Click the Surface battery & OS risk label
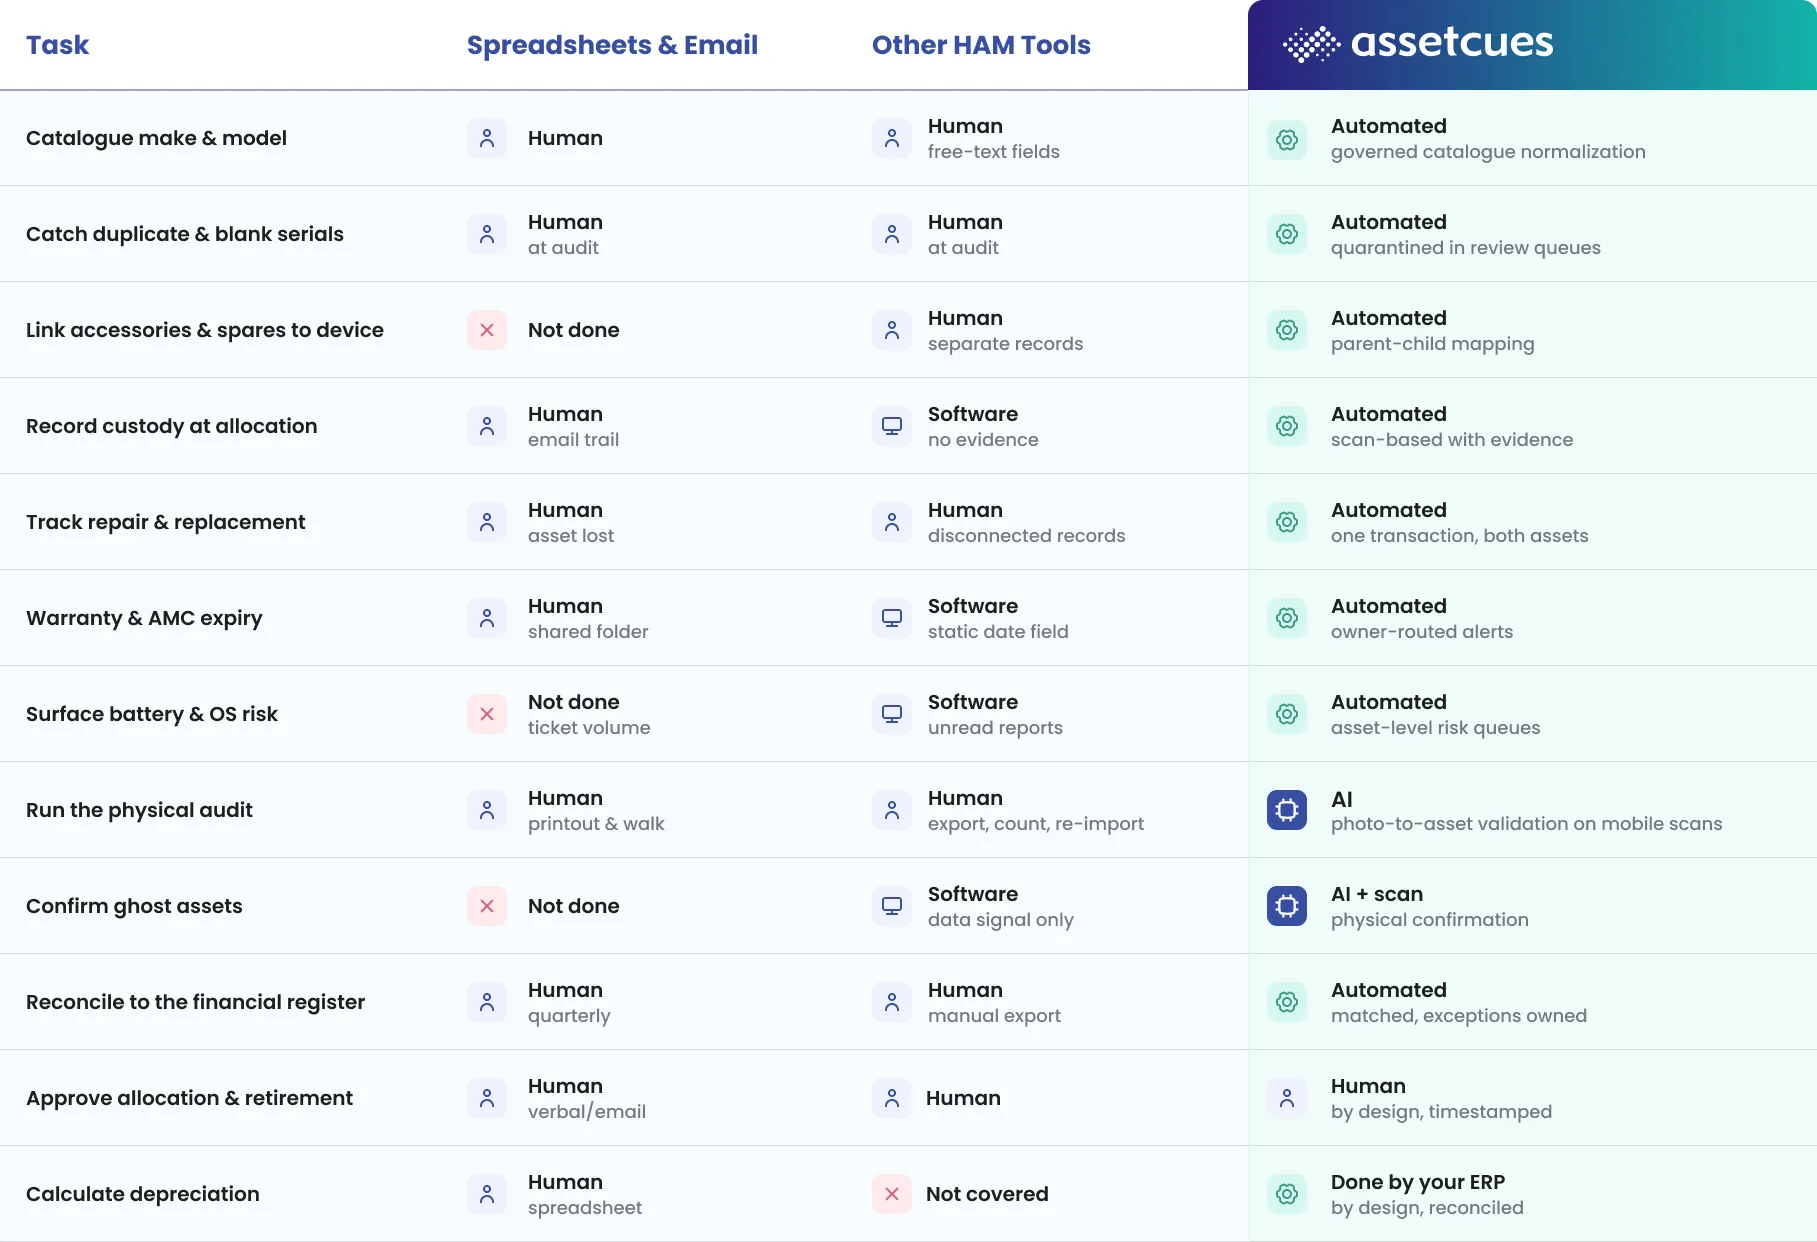The height and width of the screenshot is (1242, 1817). tap(152, 714)
